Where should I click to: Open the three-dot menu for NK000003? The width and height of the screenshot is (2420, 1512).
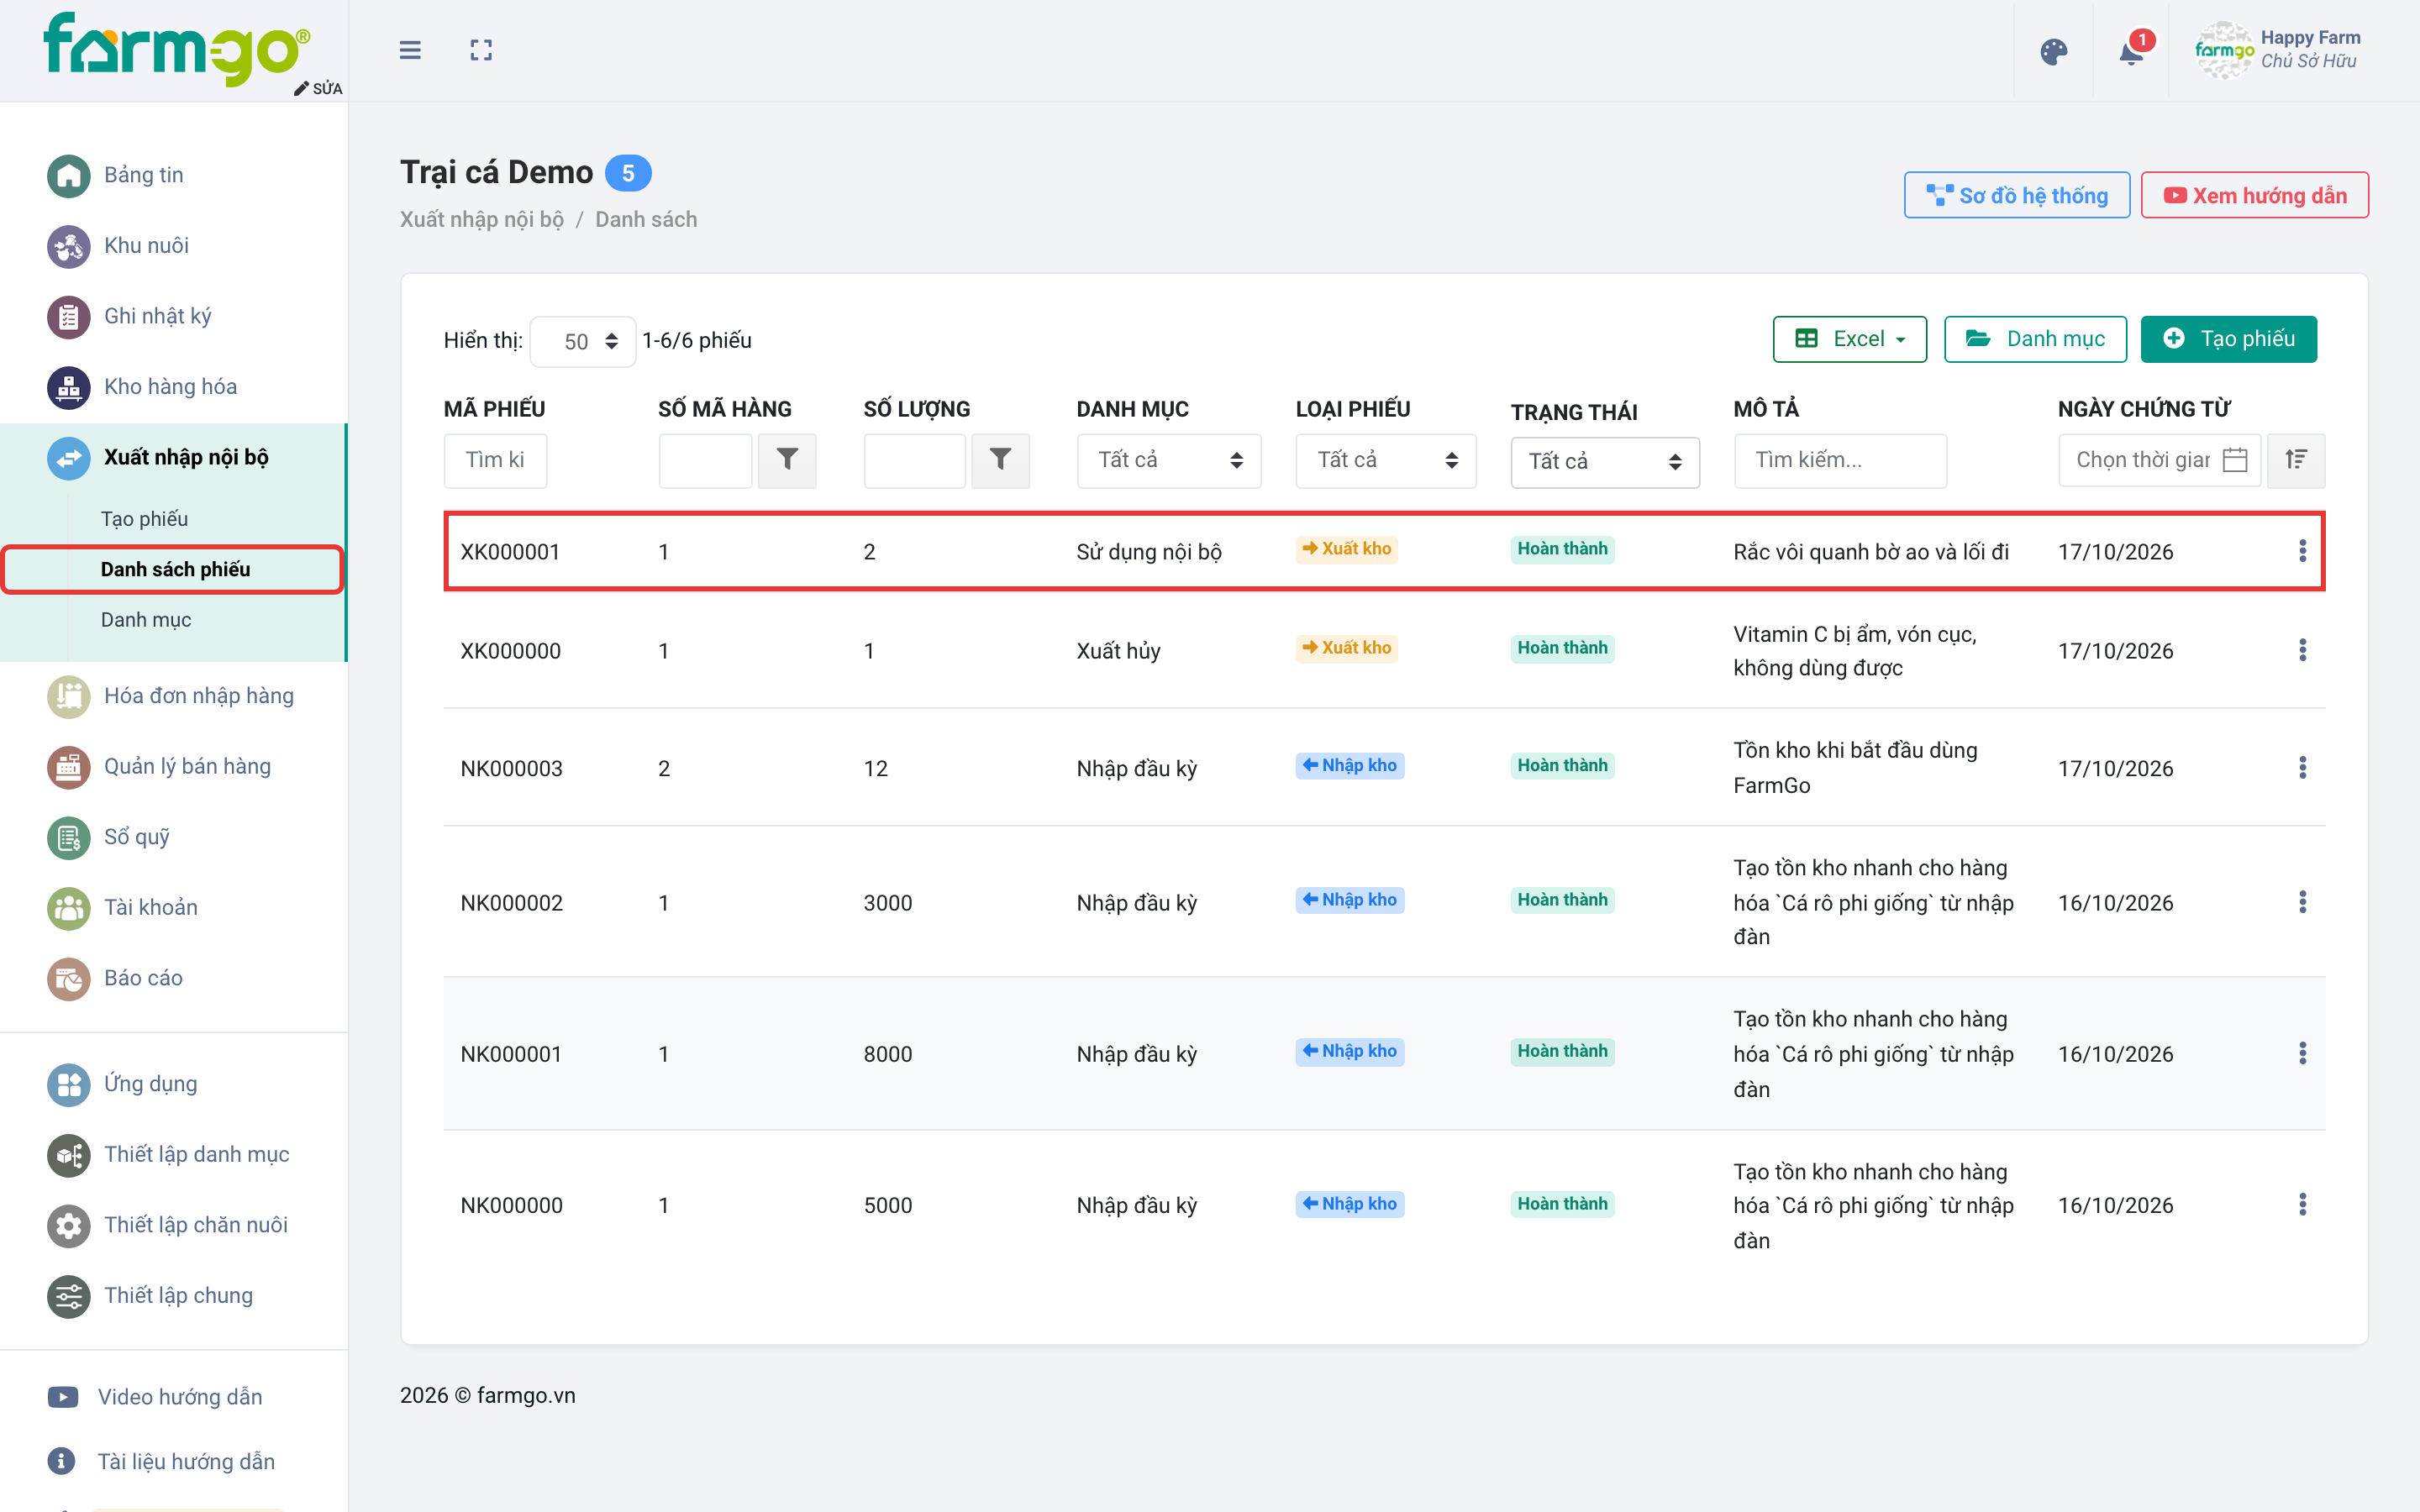coord(2302,768)
